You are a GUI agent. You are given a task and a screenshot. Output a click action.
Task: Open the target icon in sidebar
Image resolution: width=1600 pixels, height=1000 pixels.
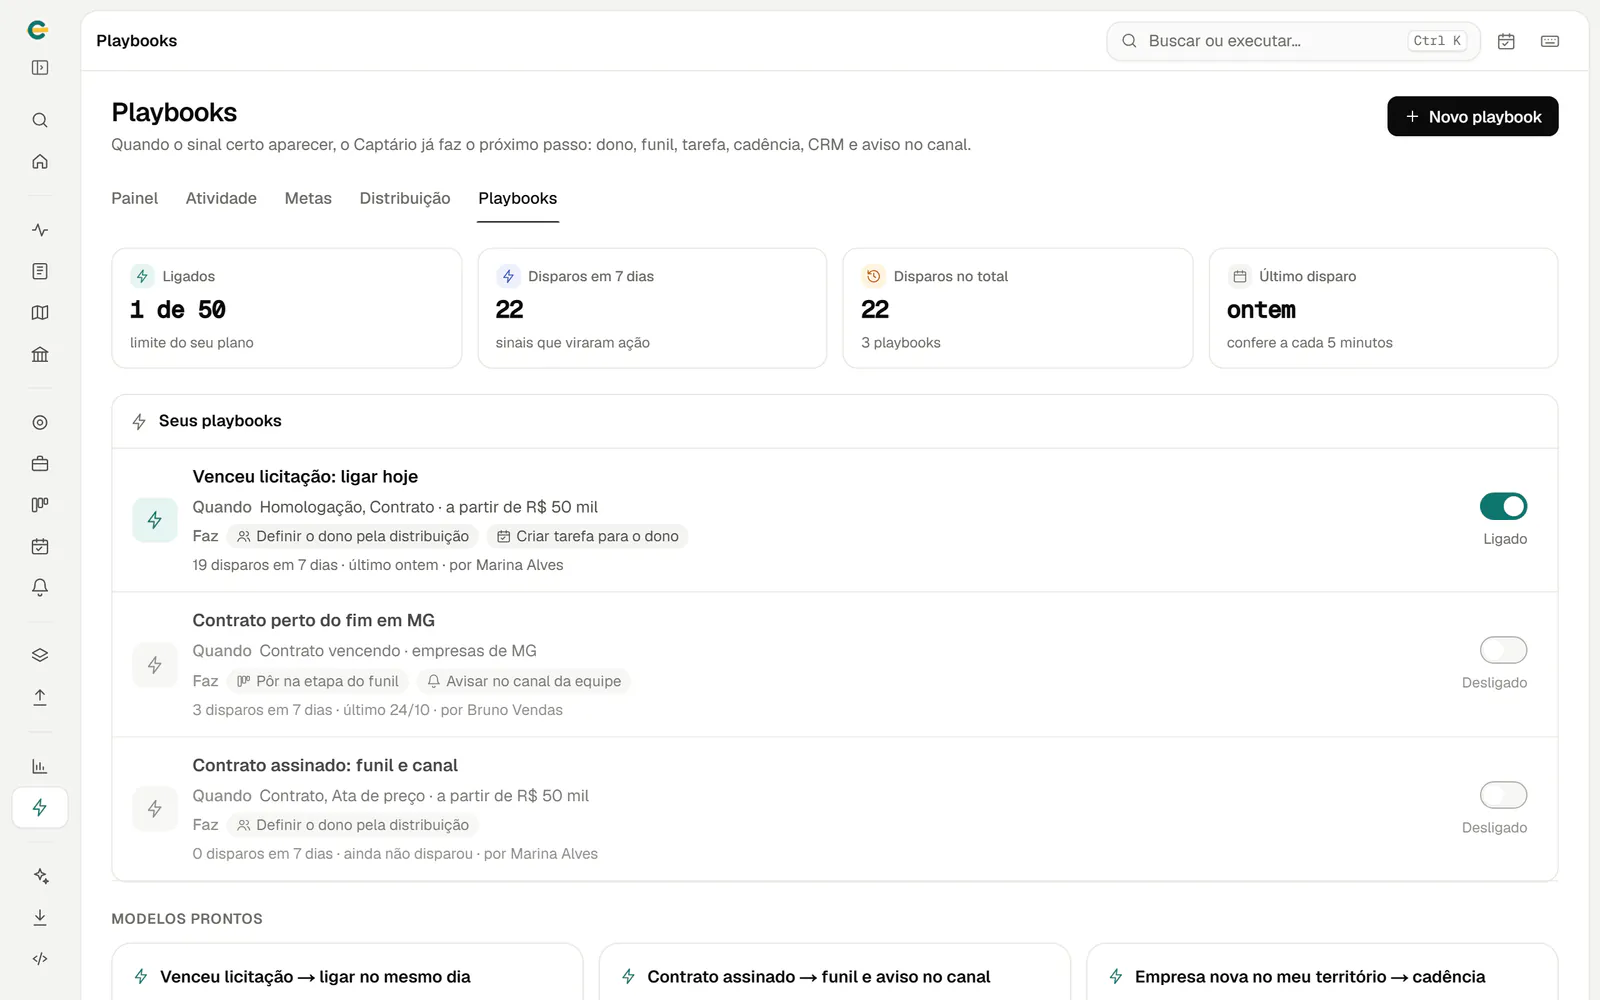coord(40,422)
